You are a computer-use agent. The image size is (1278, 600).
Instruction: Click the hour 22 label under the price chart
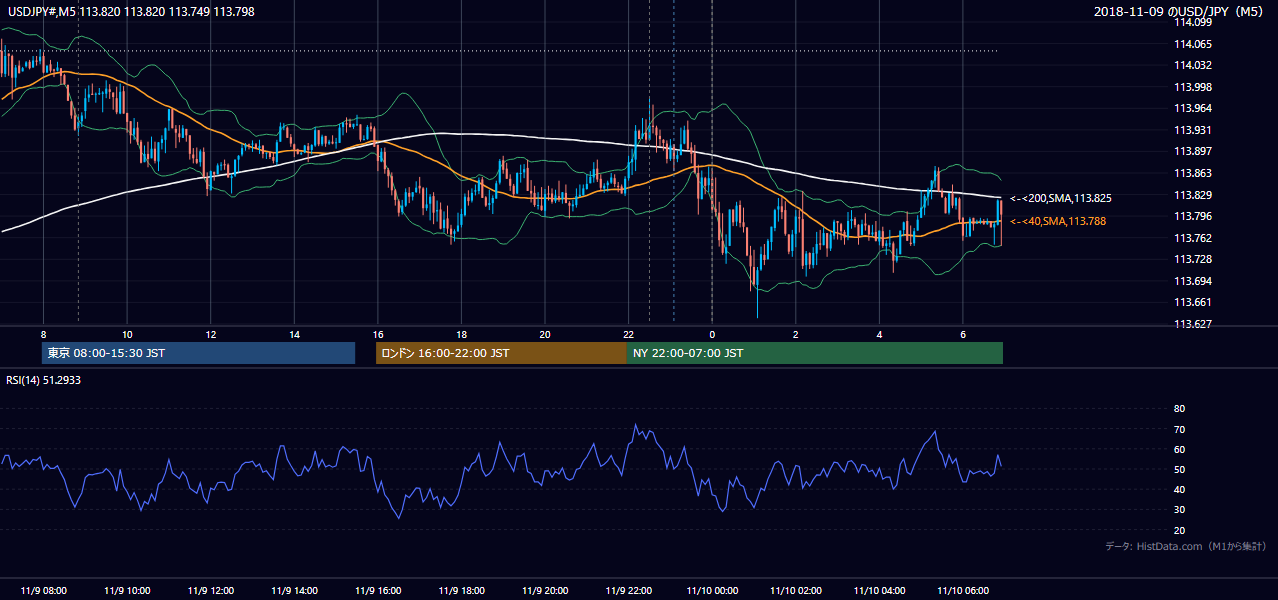pos(628,334)
